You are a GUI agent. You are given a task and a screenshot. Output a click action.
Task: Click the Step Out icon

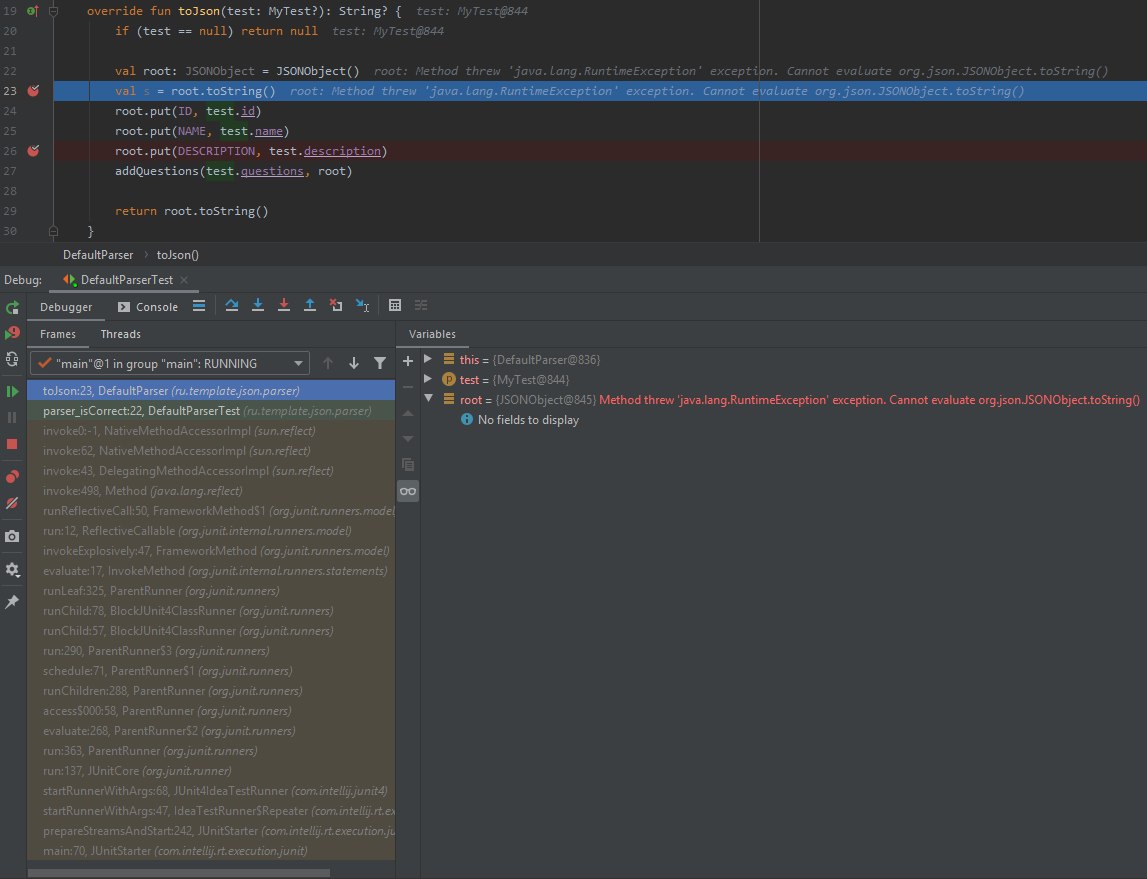tap(310, 306)
